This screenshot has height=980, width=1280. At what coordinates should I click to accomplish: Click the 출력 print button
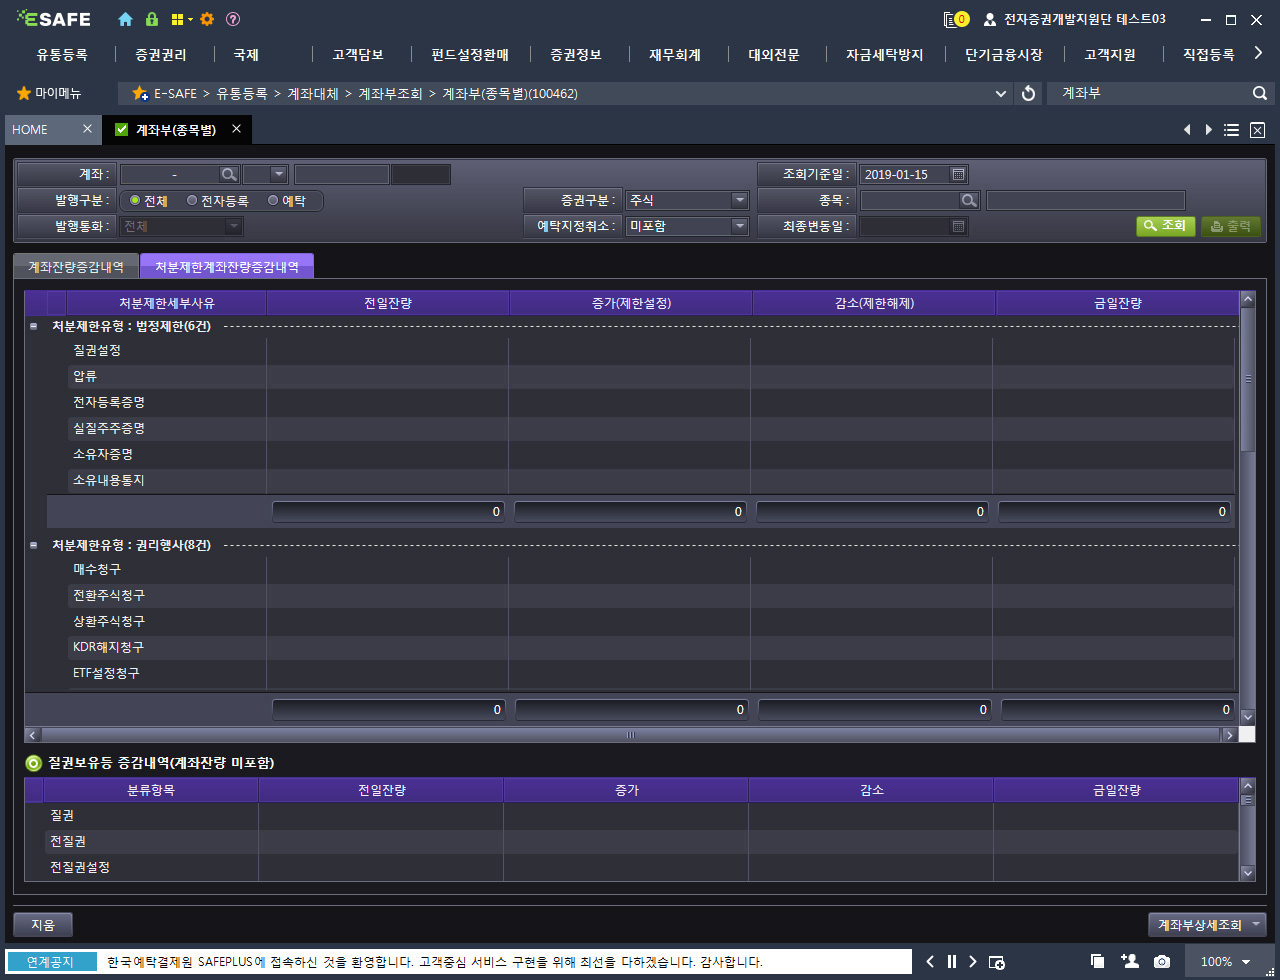coord(1230,226)
